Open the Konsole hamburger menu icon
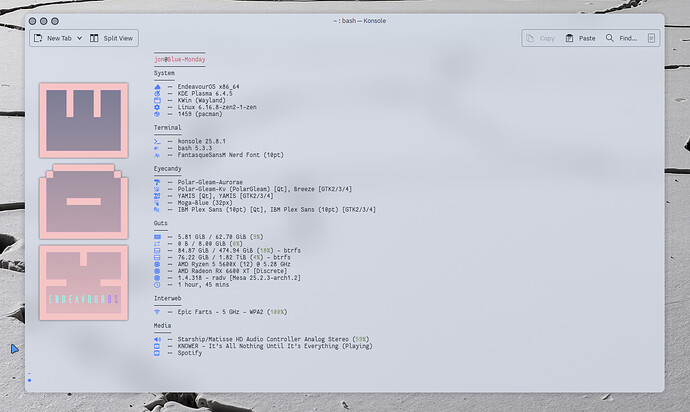The width and height of the screenshot is (690, 412). coord(651,38)
